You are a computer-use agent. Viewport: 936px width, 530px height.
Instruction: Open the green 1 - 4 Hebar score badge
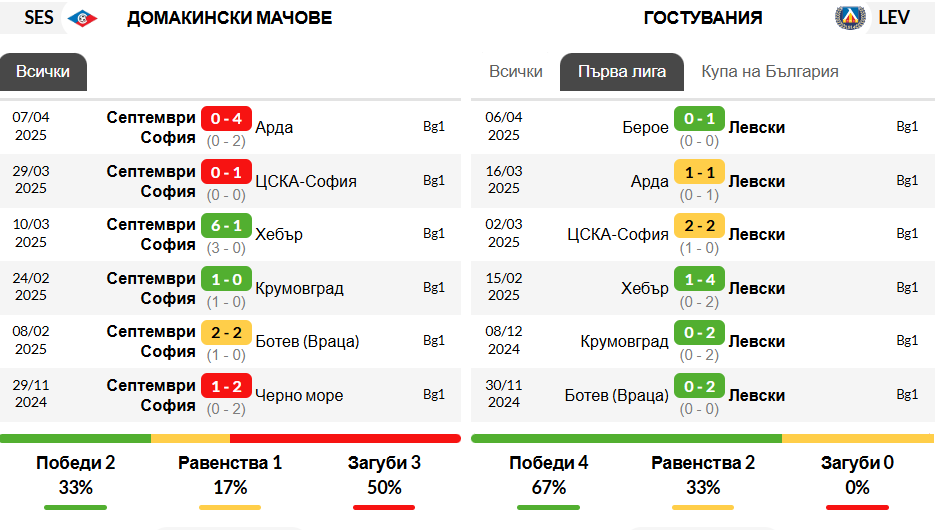click(699, 279)
